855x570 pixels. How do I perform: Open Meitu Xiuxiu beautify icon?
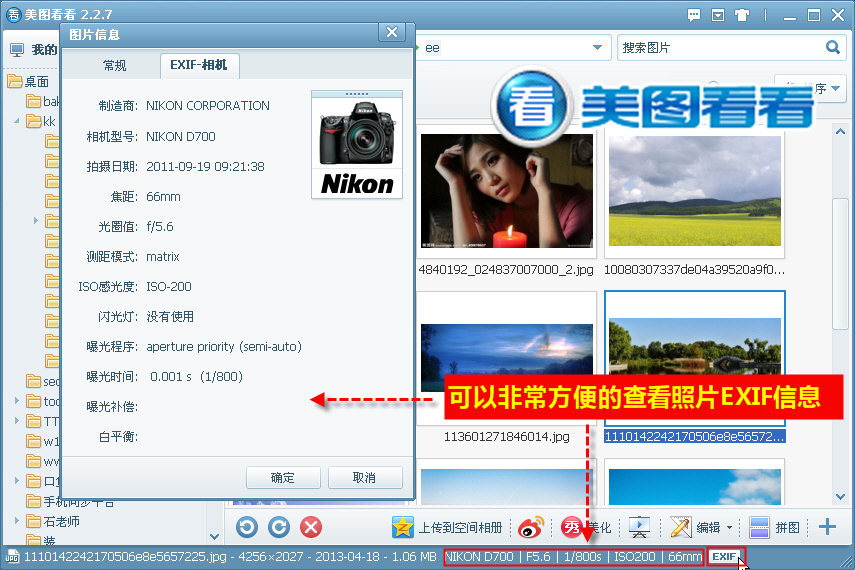pyautogui.click(x=572, y=527)
